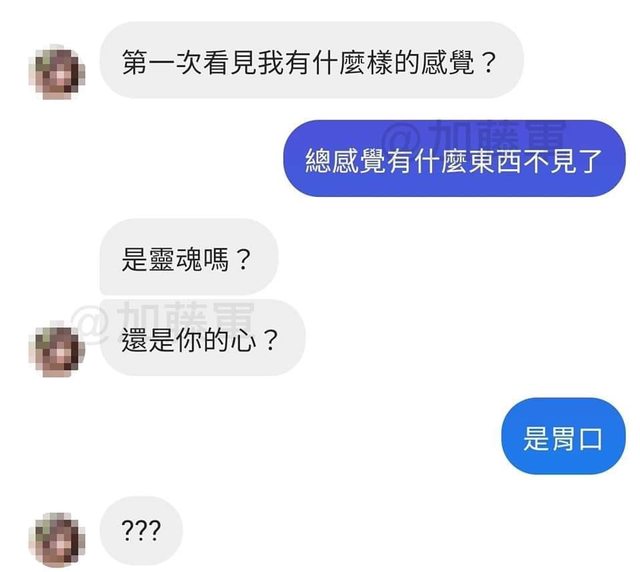Tap the "是靈魂嗎？" message bubble
The width and height of the screenshot is (640, 572).
point(189,257)
